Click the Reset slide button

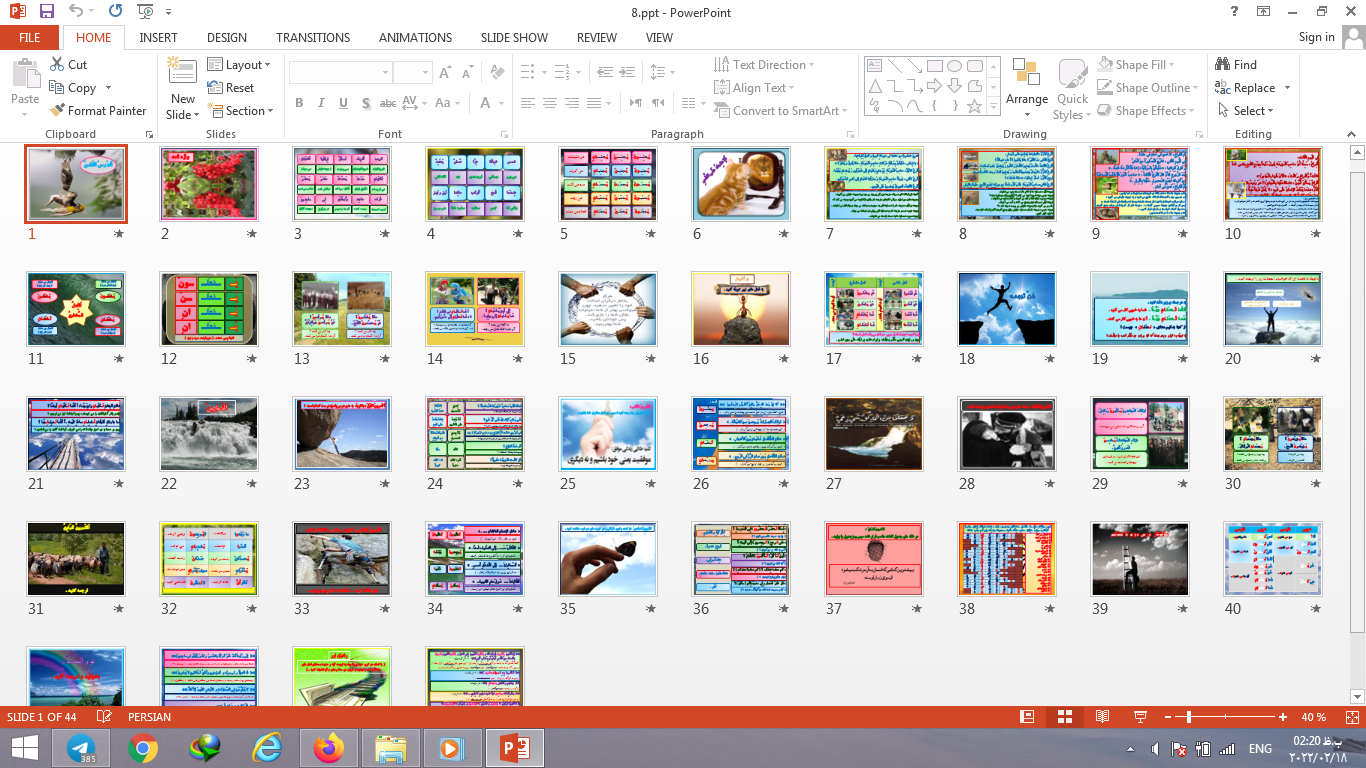point(231,88)
